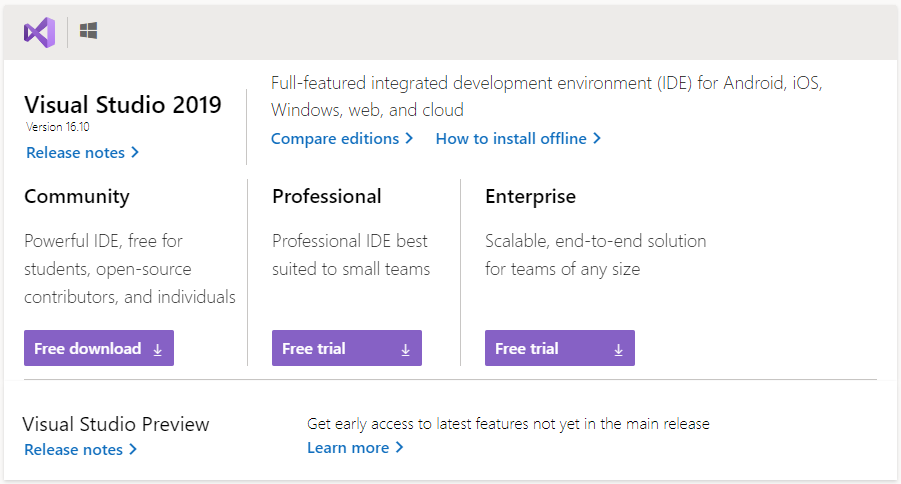This screenshot has width=901, height=484.
Task: Download the Community edition for free
Action: click(x=88, y=349)
